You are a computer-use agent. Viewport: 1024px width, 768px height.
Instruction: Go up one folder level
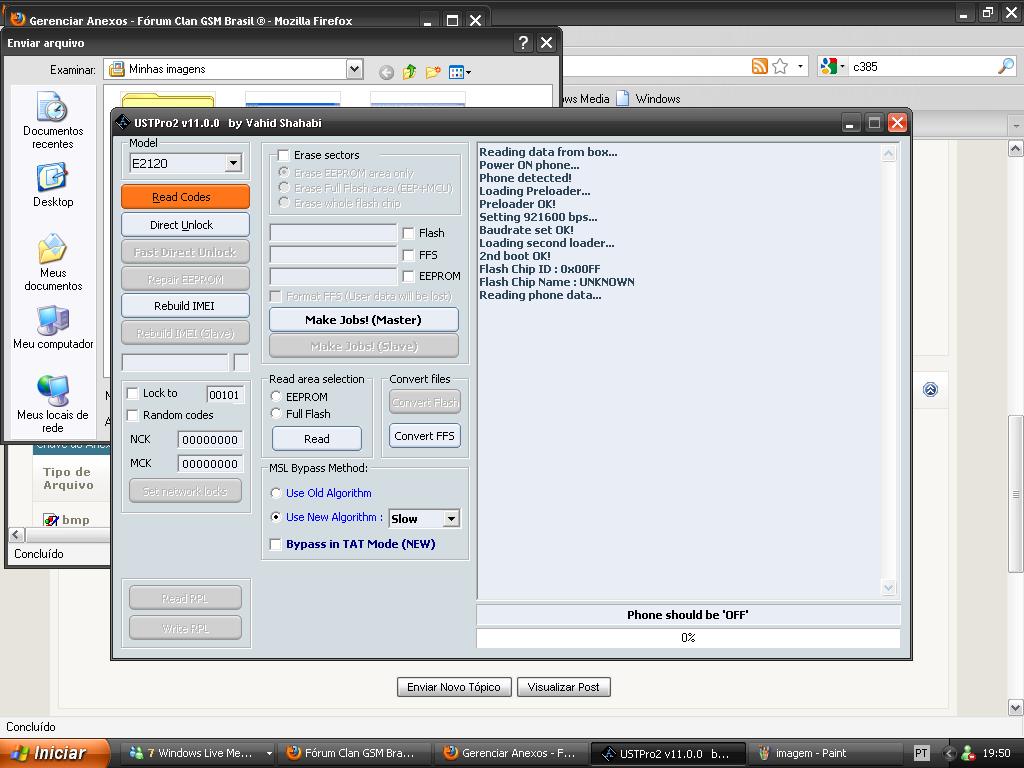tap(409, 71)
